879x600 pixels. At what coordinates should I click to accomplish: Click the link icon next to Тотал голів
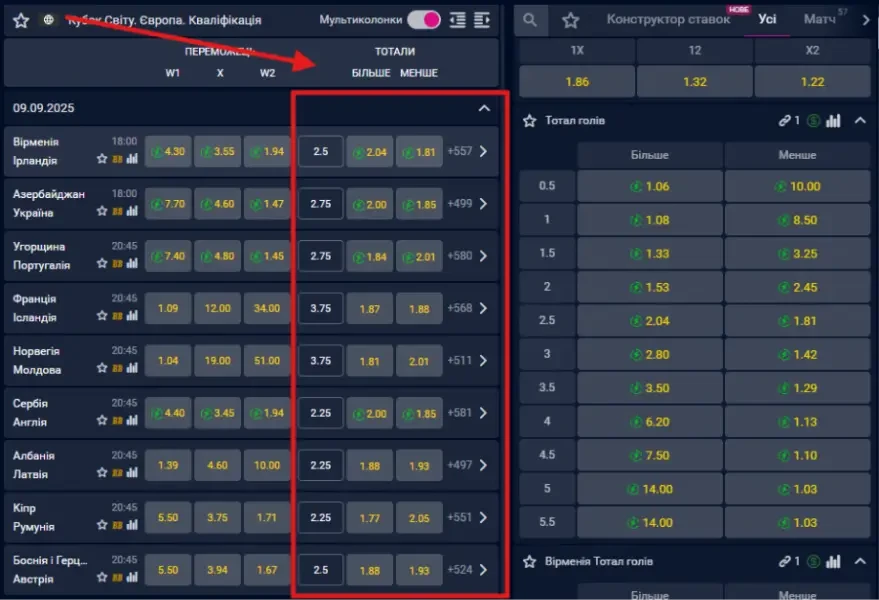point(786,121)
